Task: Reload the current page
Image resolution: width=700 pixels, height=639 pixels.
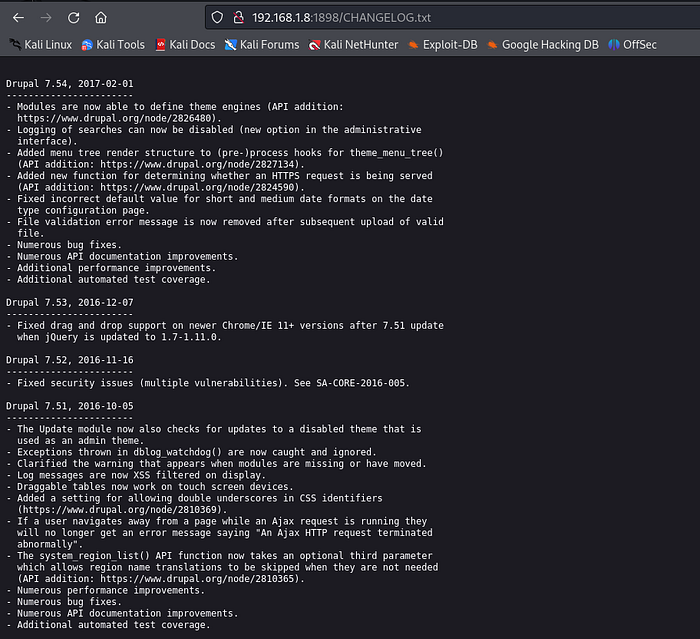Action: [73, 18]
